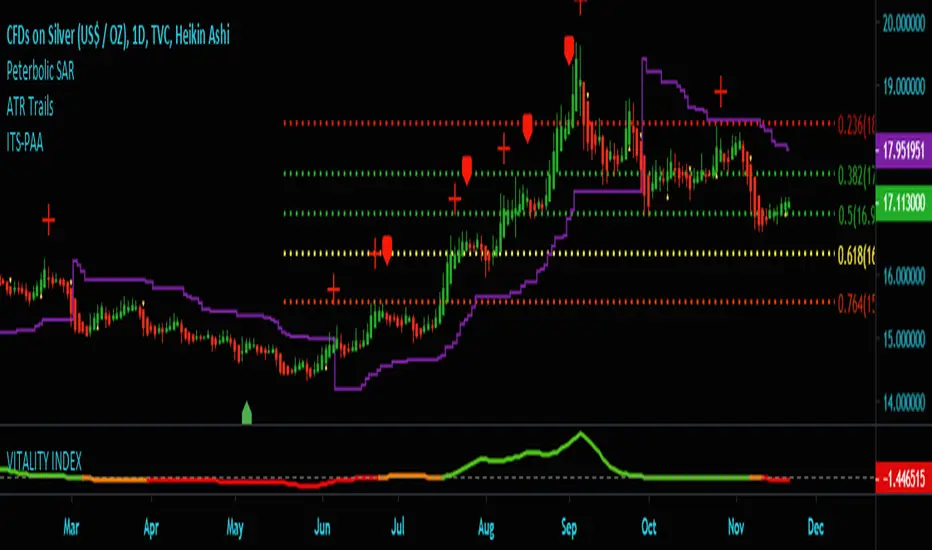This screenshot has height=550, width=932.
Task: Click the Aug label on the time axis
Action: [x=486, y=528]
